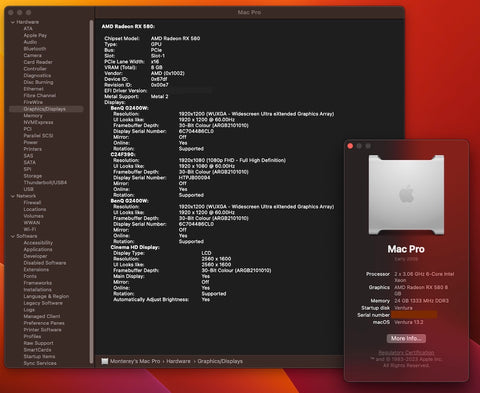Open the Regulatory Certification link
This screenshot has height=393, width=480.
[x=406, y=352]
